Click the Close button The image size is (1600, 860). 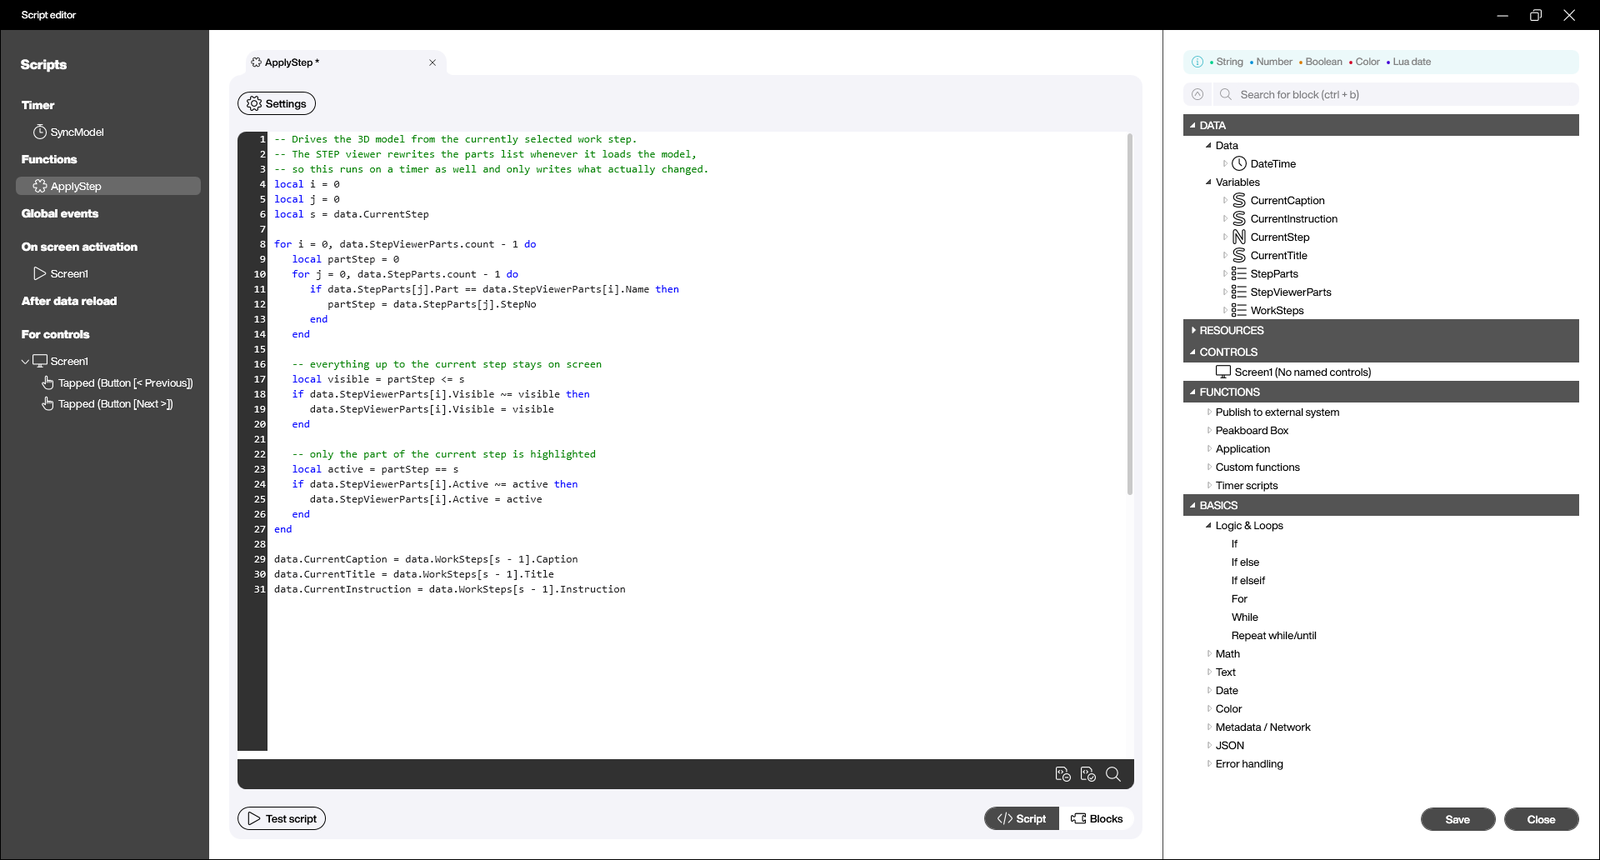coord(1541,819)
